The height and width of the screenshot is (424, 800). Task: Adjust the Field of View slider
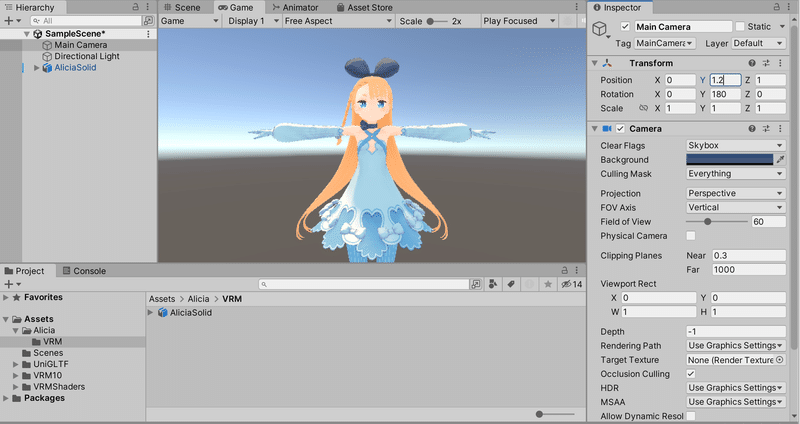tap(716, 221)
